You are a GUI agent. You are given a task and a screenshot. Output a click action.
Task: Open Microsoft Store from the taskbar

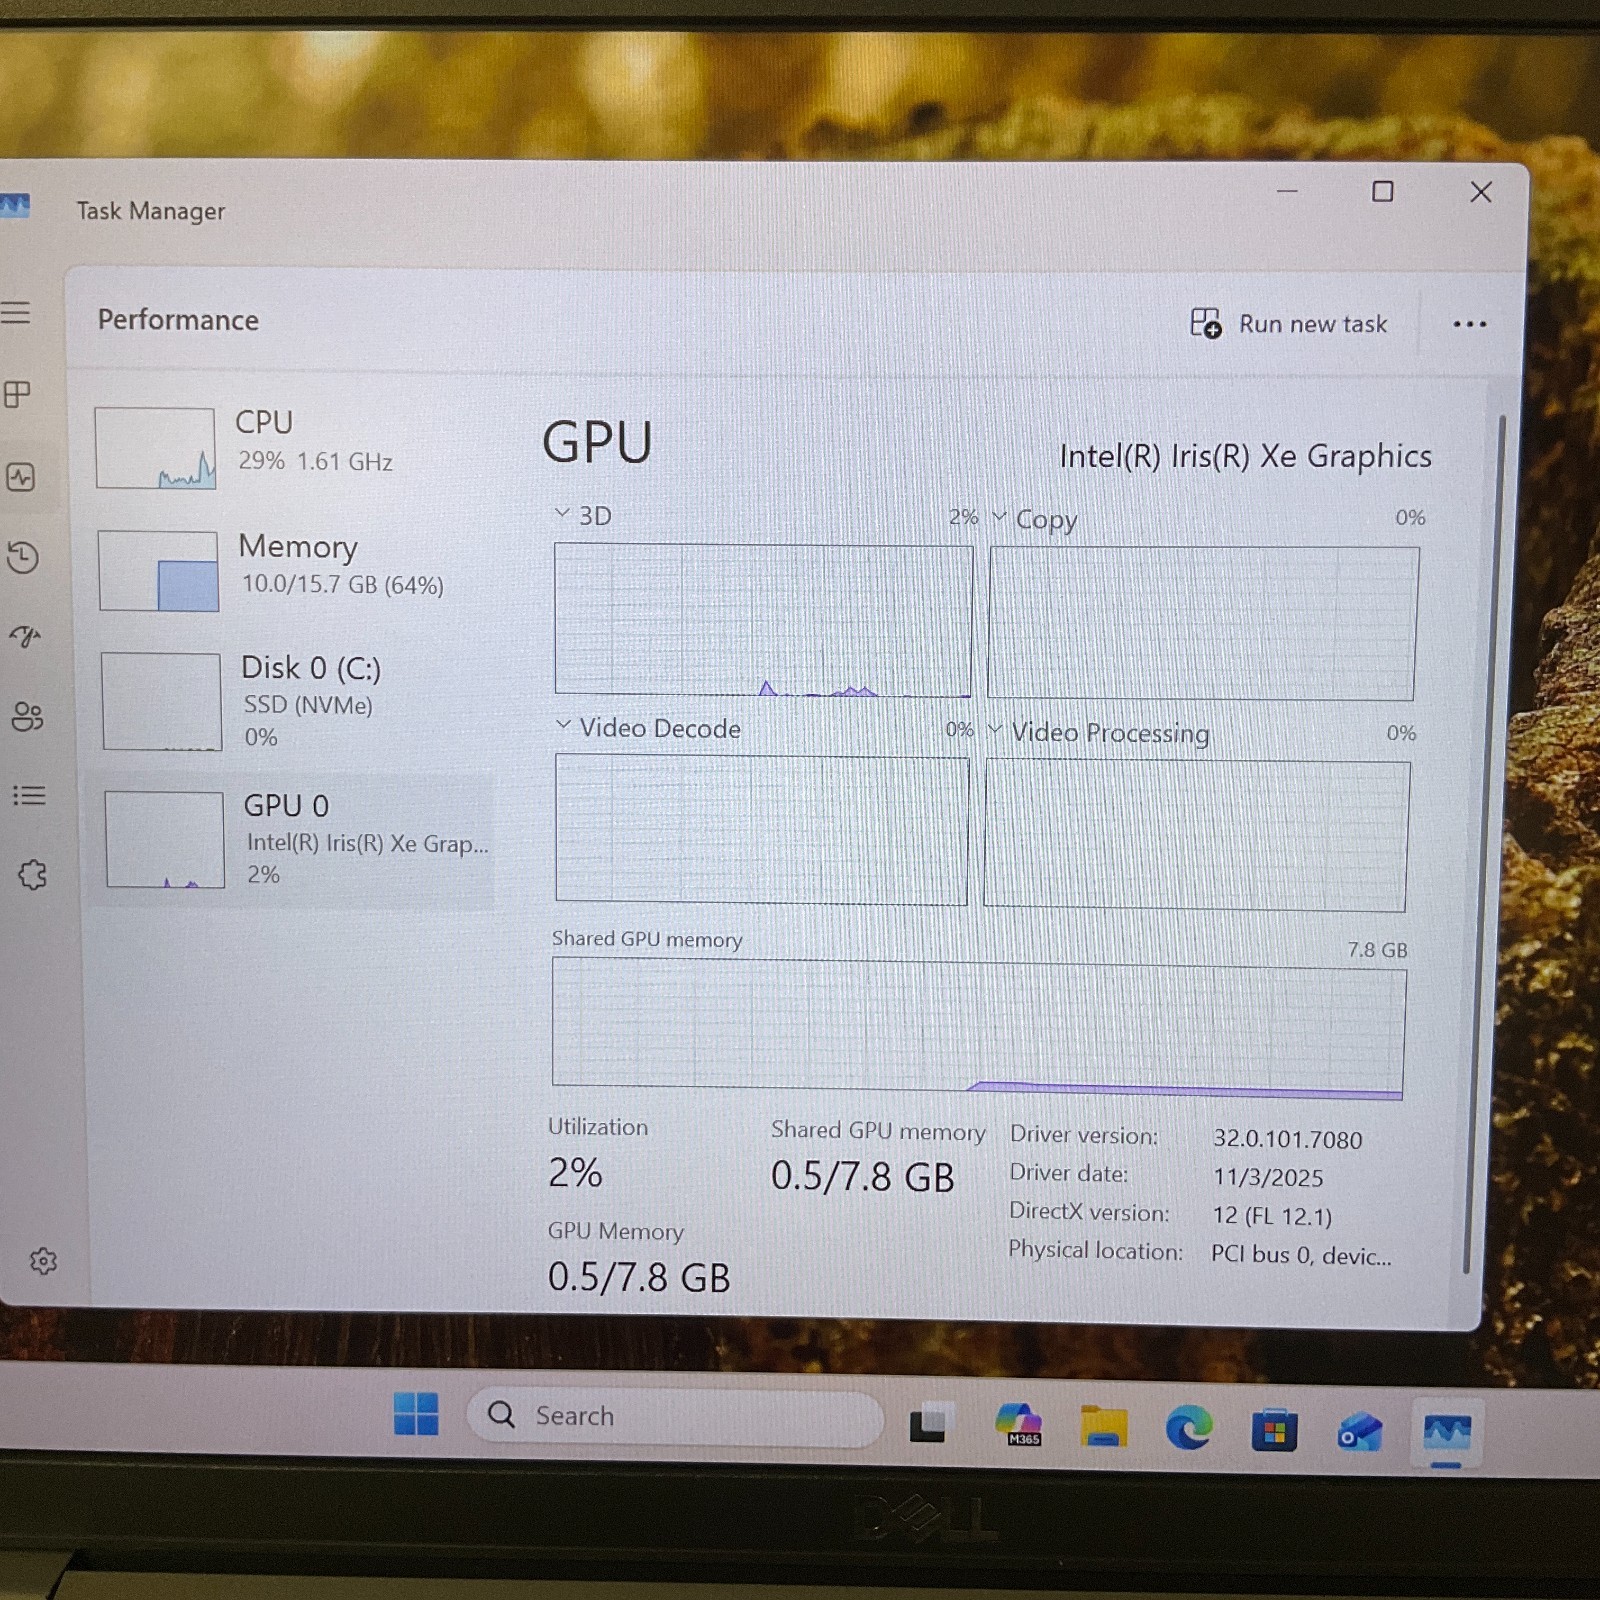(x=1274, y=1430)
